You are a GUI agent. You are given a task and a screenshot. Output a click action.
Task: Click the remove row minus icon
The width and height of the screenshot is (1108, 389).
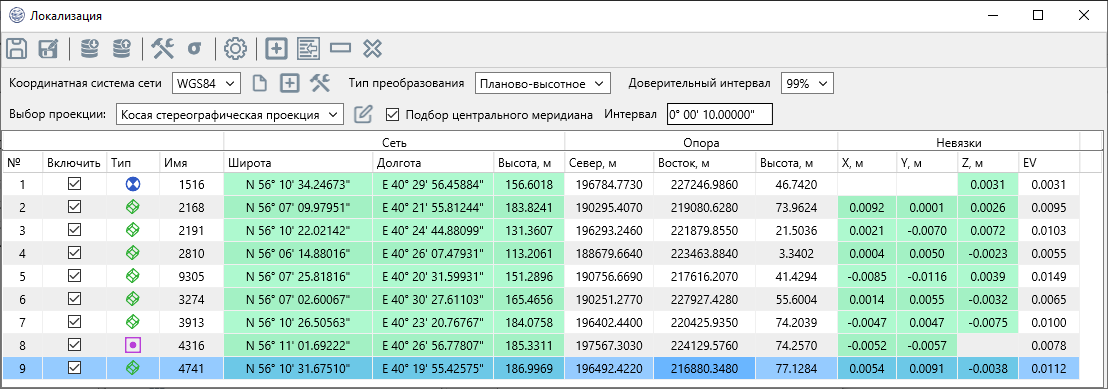tap(340, 48)
